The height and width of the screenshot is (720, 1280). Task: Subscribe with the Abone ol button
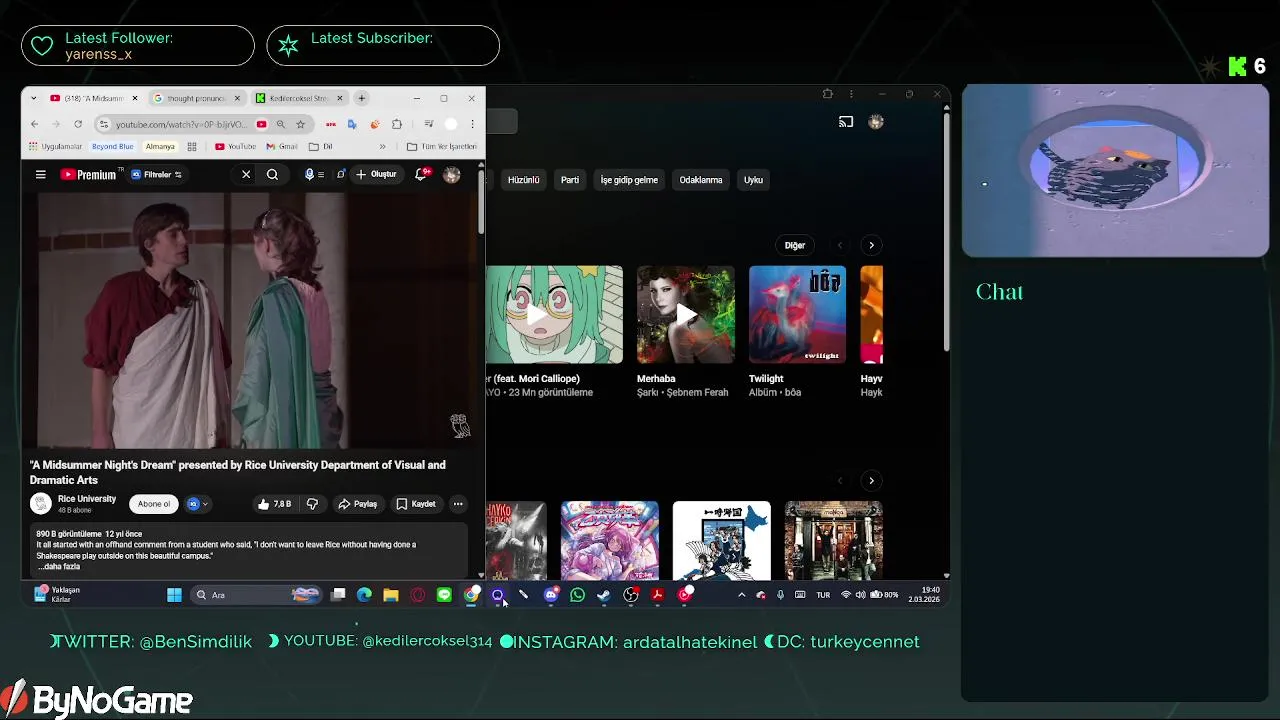pyautogui.click(x=154, y=504)
